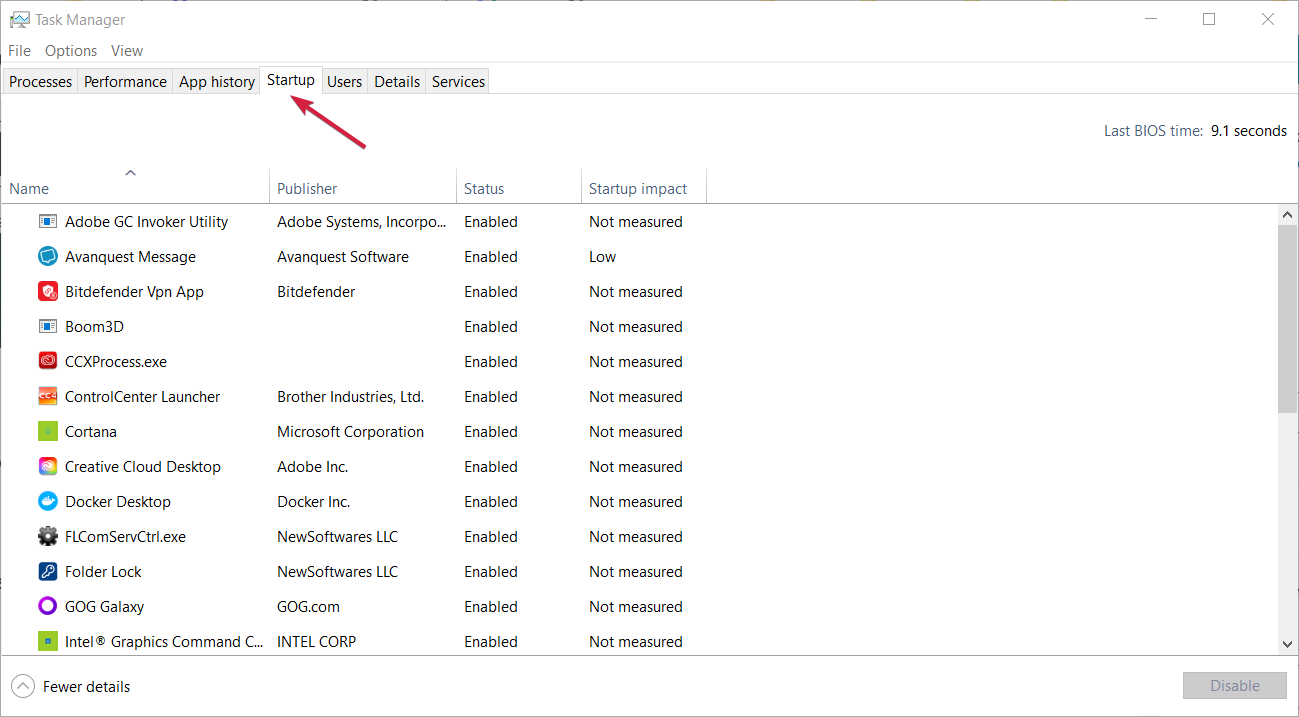Select the GOG.com publisher cell
Viewport: 1299px width, 717px height.
pos(309,607)
